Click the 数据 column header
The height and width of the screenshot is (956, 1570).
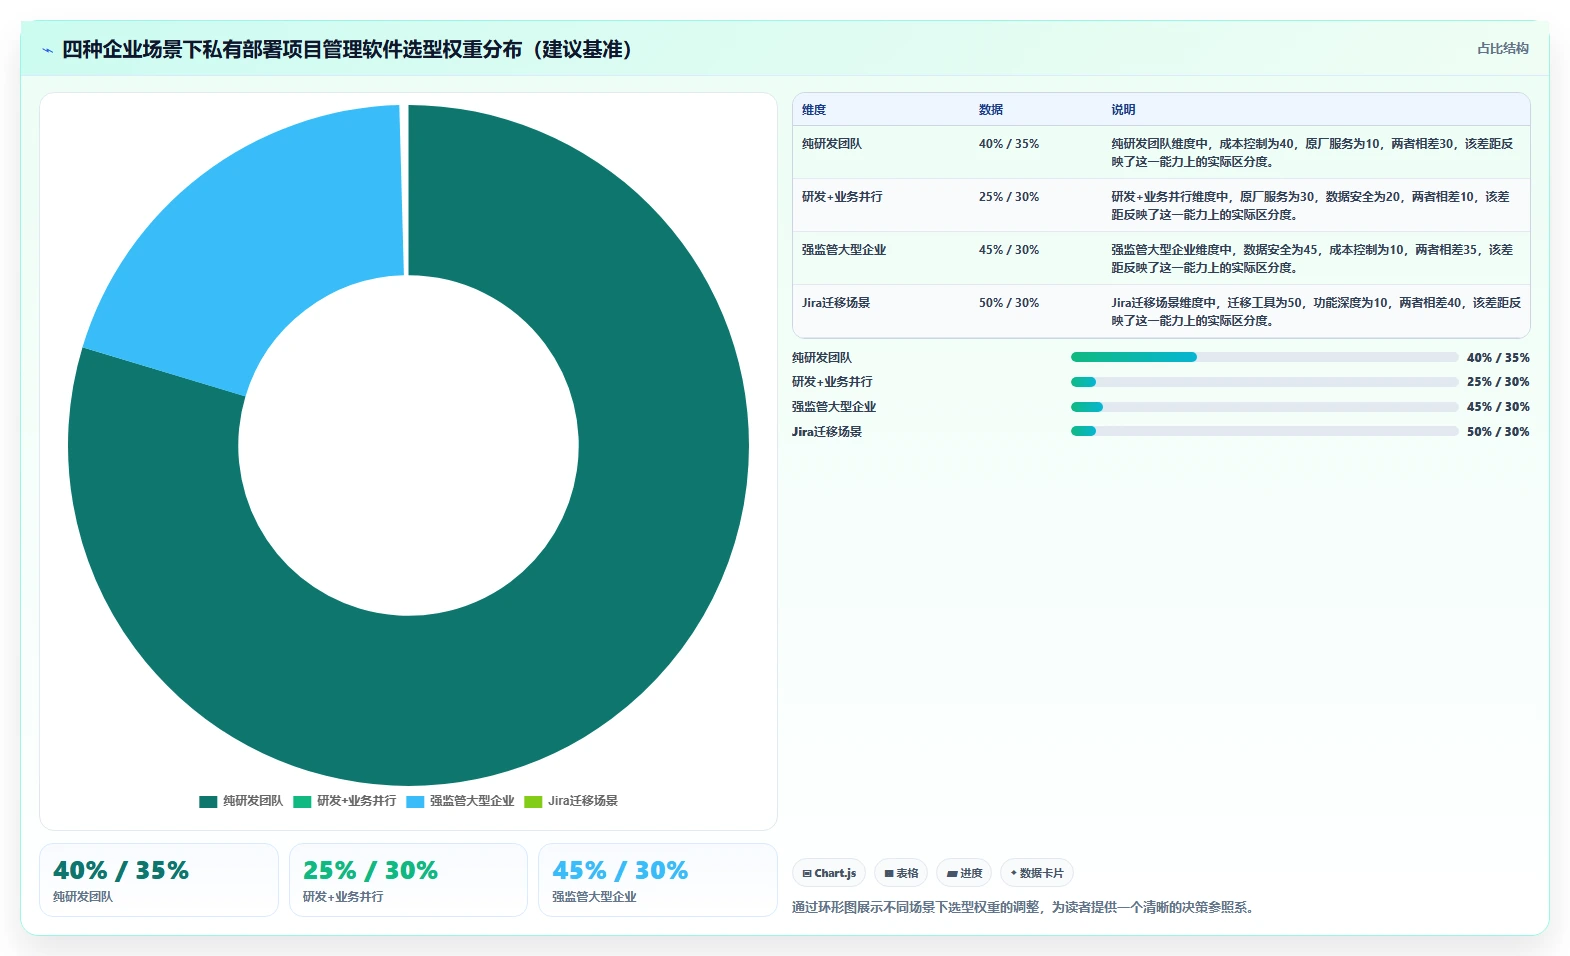[x=991, y=110]
